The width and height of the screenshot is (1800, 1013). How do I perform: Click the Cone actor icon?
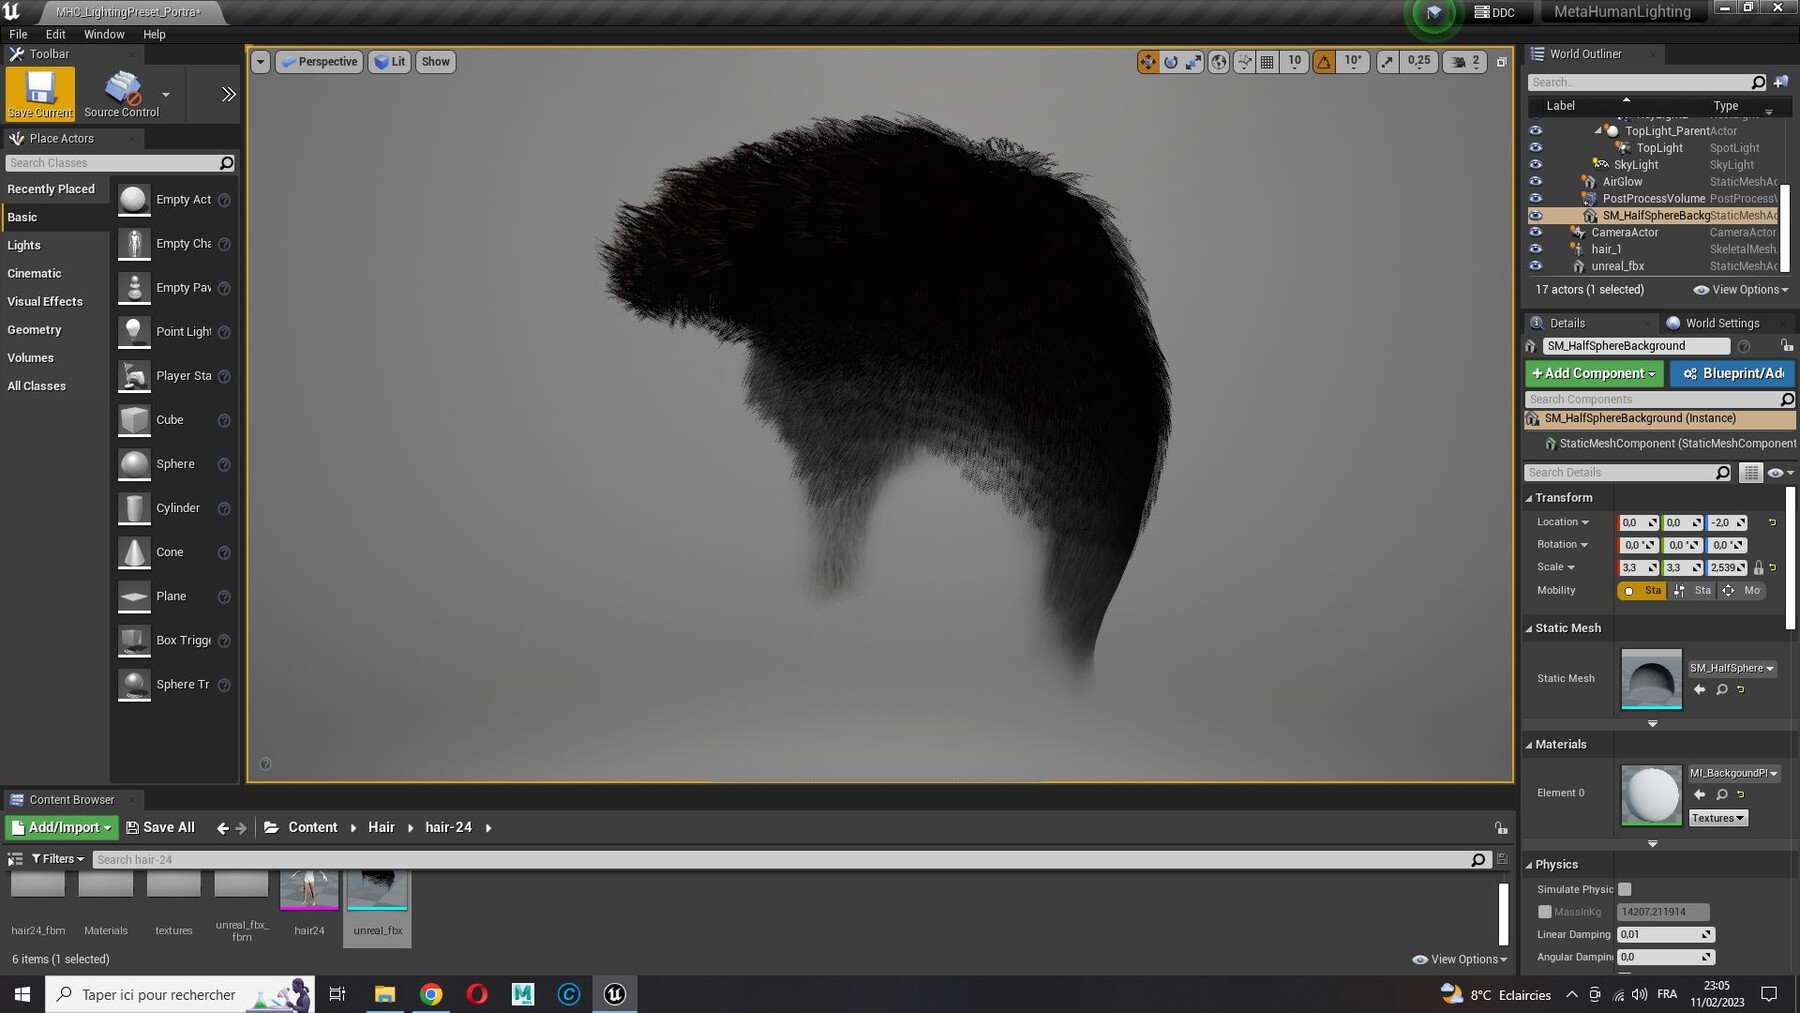coord(134,552)
